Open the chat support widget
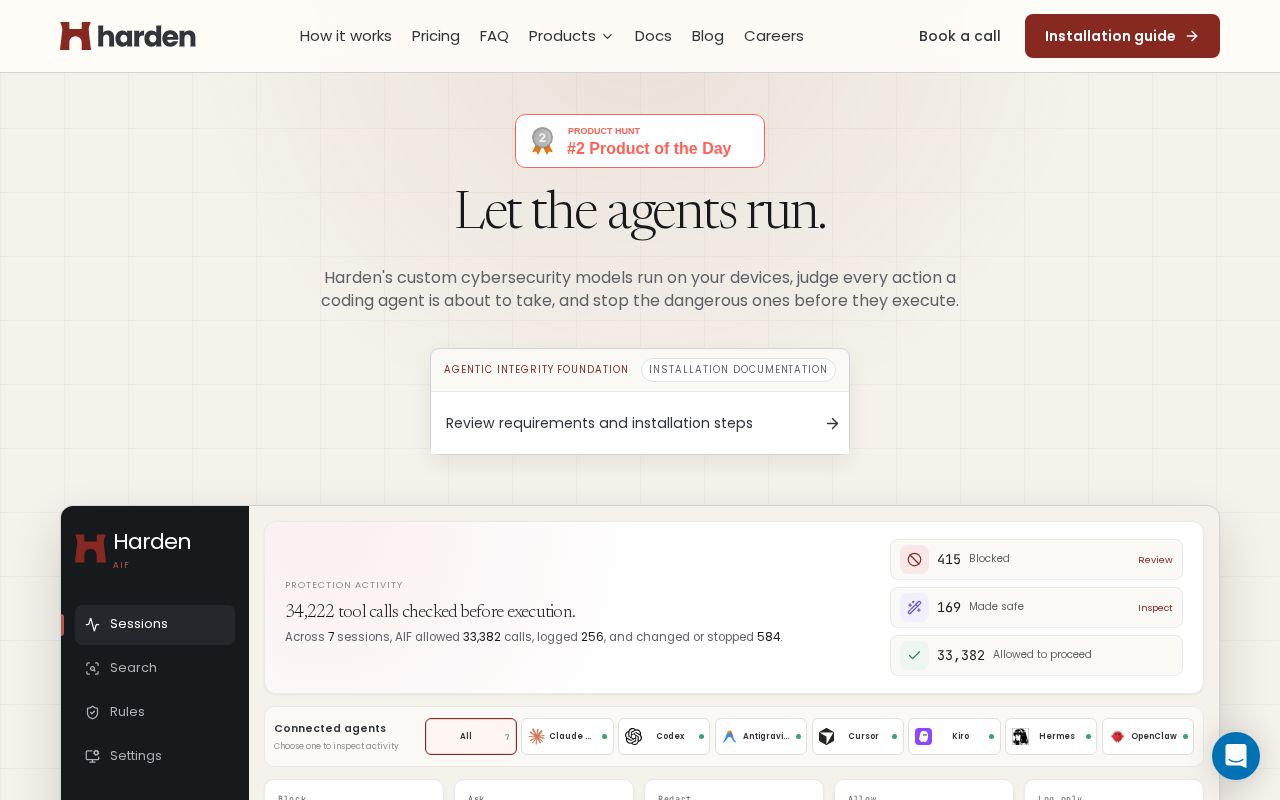The height and width of the screenshot is (800, 1280). point(1236,756)
